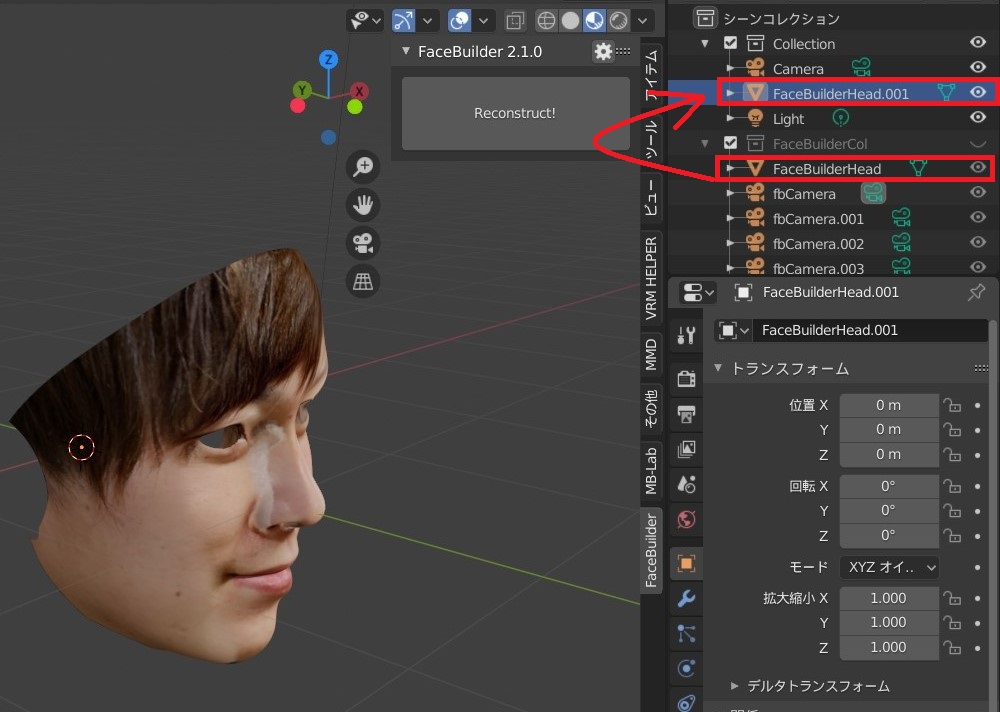Toggle camera view with the camera icon
This screenshot has width=1000, height=712.
tap(363, 243)
